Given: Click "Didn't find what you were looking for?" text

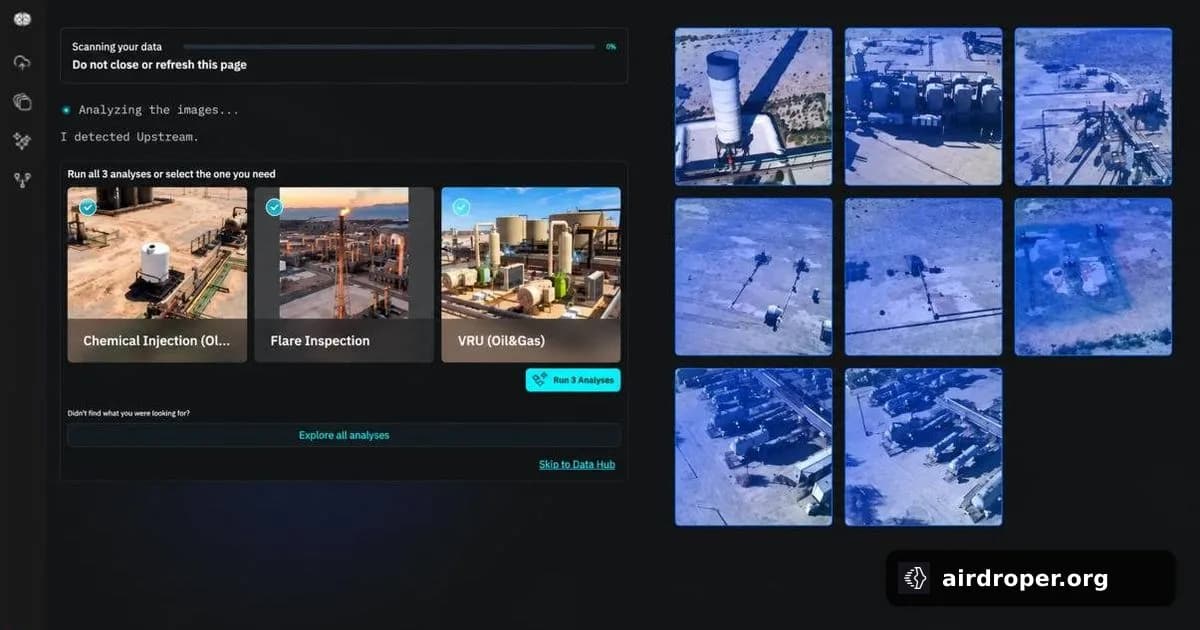Looking at the screenshot, I should pyautogui.click(x=128, y=413).
